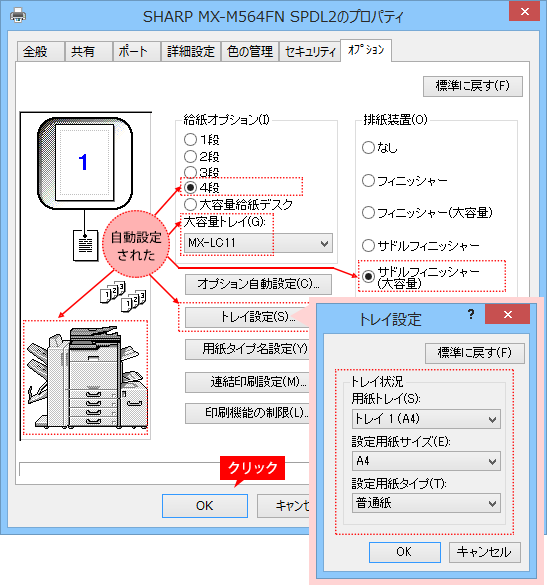Screen dimensions: 547x585
Task: Open the 用紙トレイ dropdown showing トレイ 1 (A4)
Action: [x=426, y=419]
